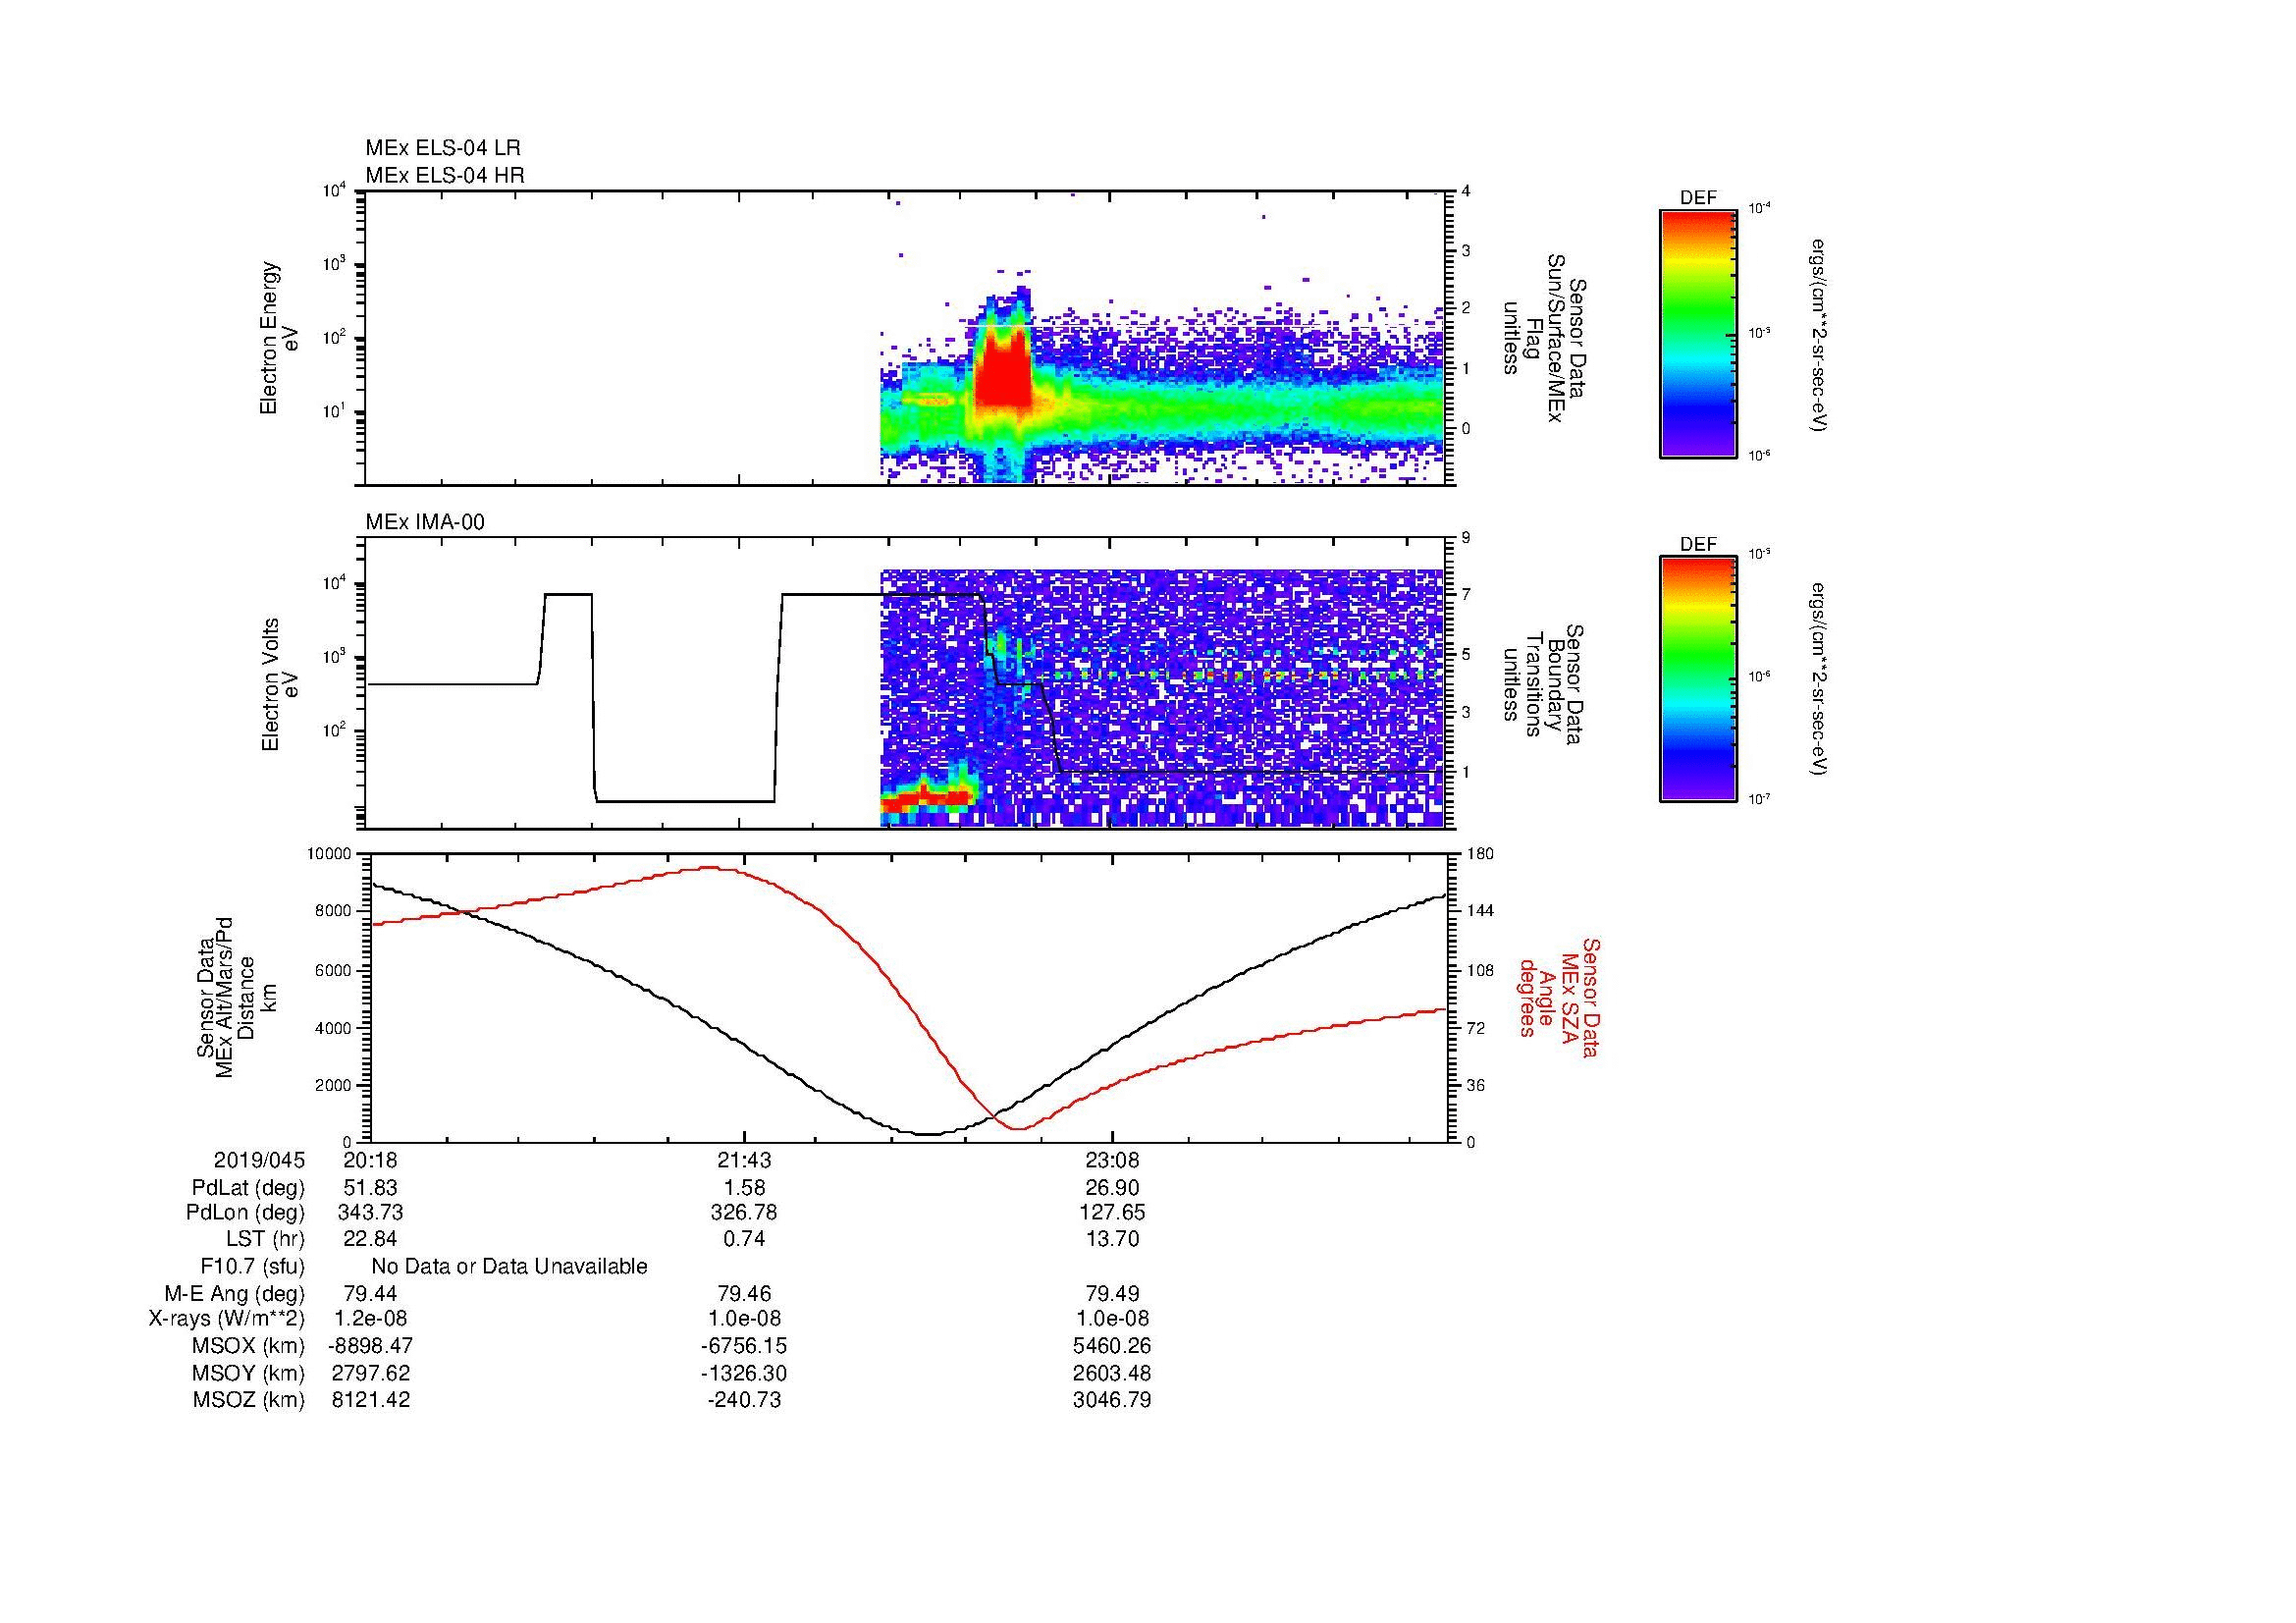Click the LST value '22.84'
The image size is (2296, 1623).
pyautogui.click(x=370, y=1239)
